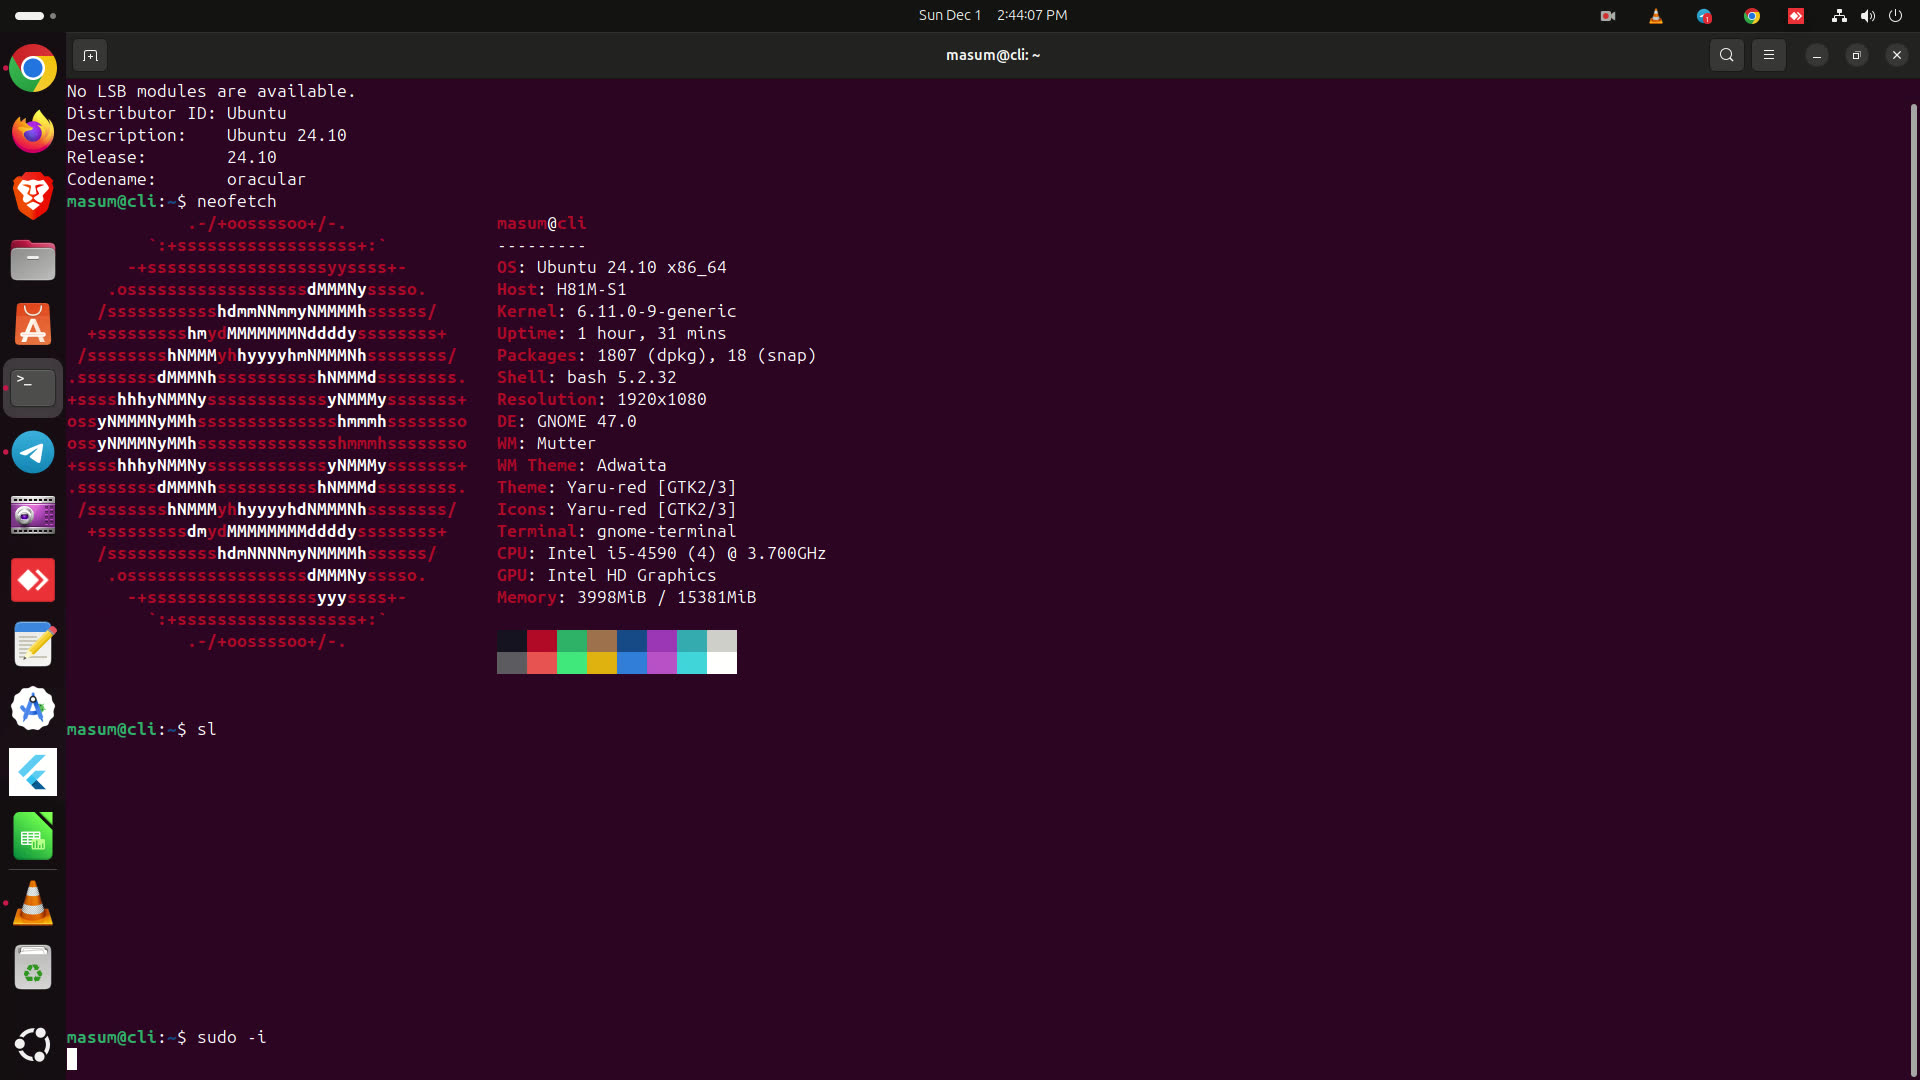Open VLC media player dock icon
The height and width of the screenshot is (1080, 1920).
(33, 903)
